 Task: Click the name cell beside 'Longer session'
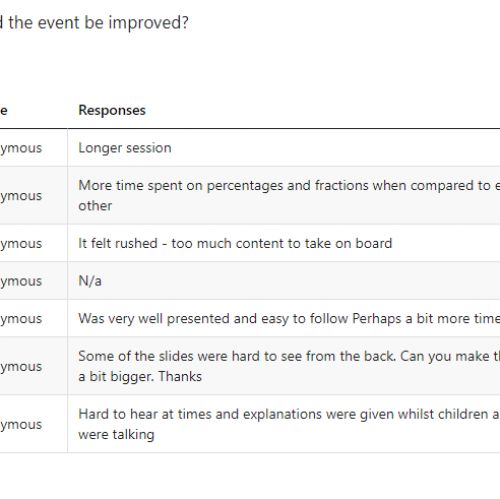[x=21, y=148]
